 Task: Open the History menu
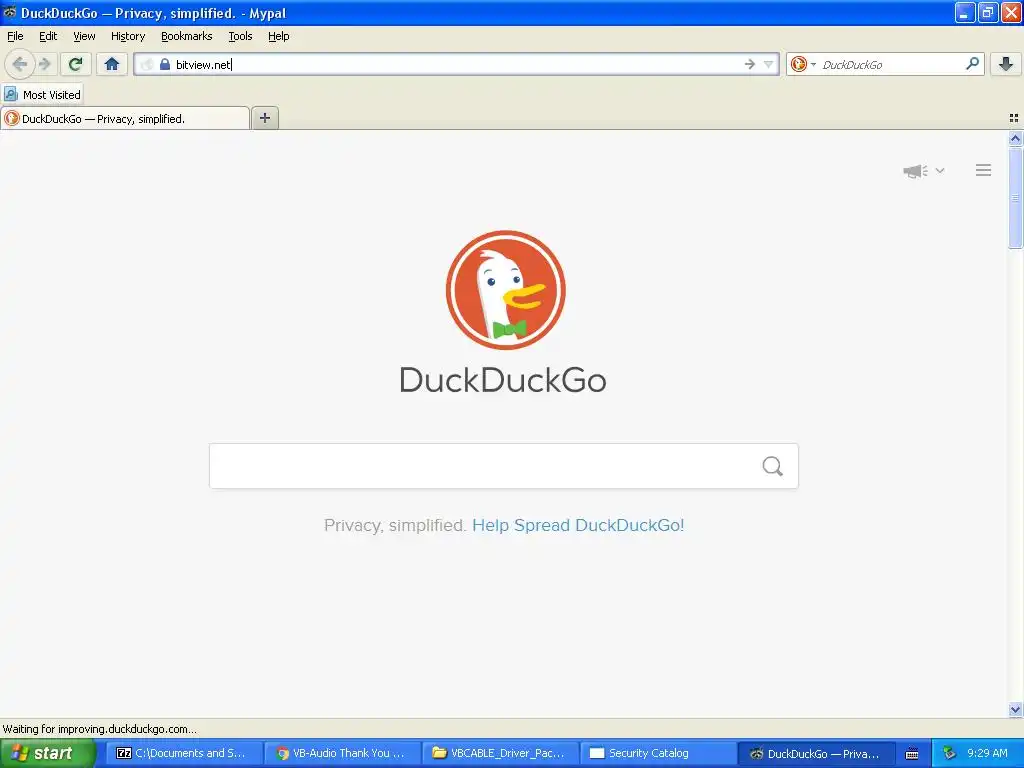128,36
